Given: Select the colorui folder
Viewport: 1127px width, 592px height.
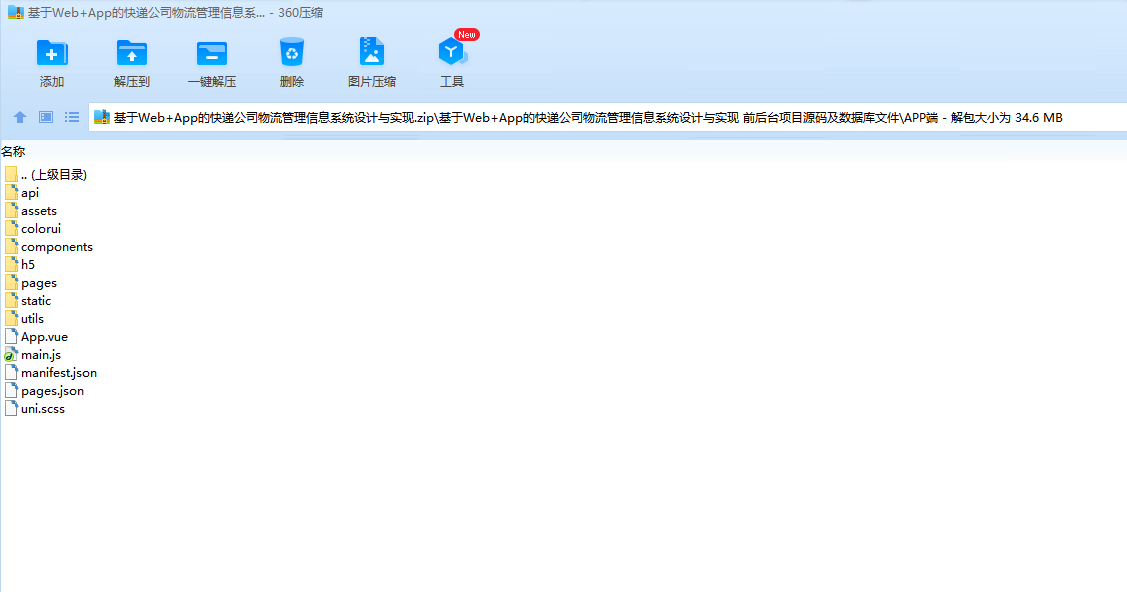Looking at the screenshot, I should [32, 228].
